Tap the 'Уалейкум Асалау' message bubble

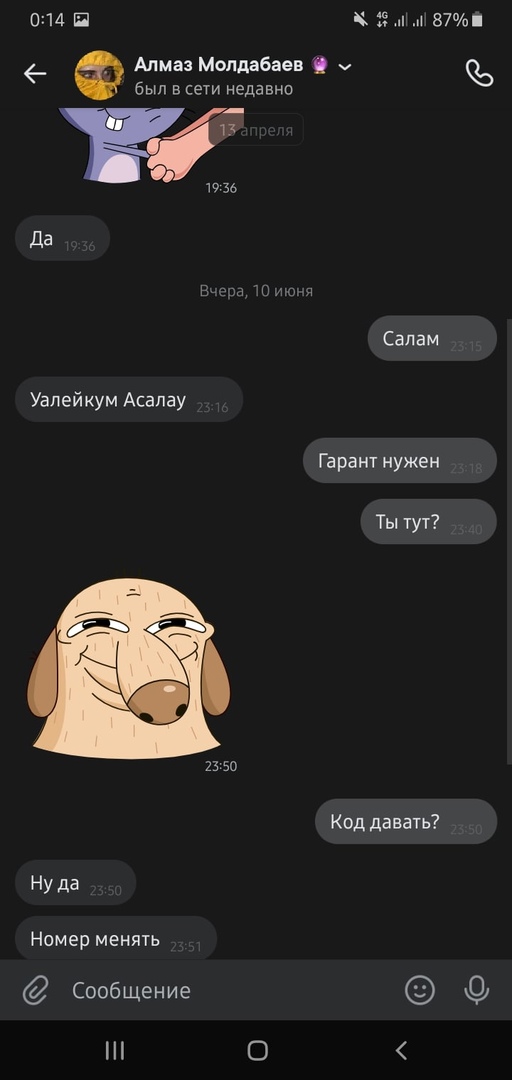click(x=129, y=399)
